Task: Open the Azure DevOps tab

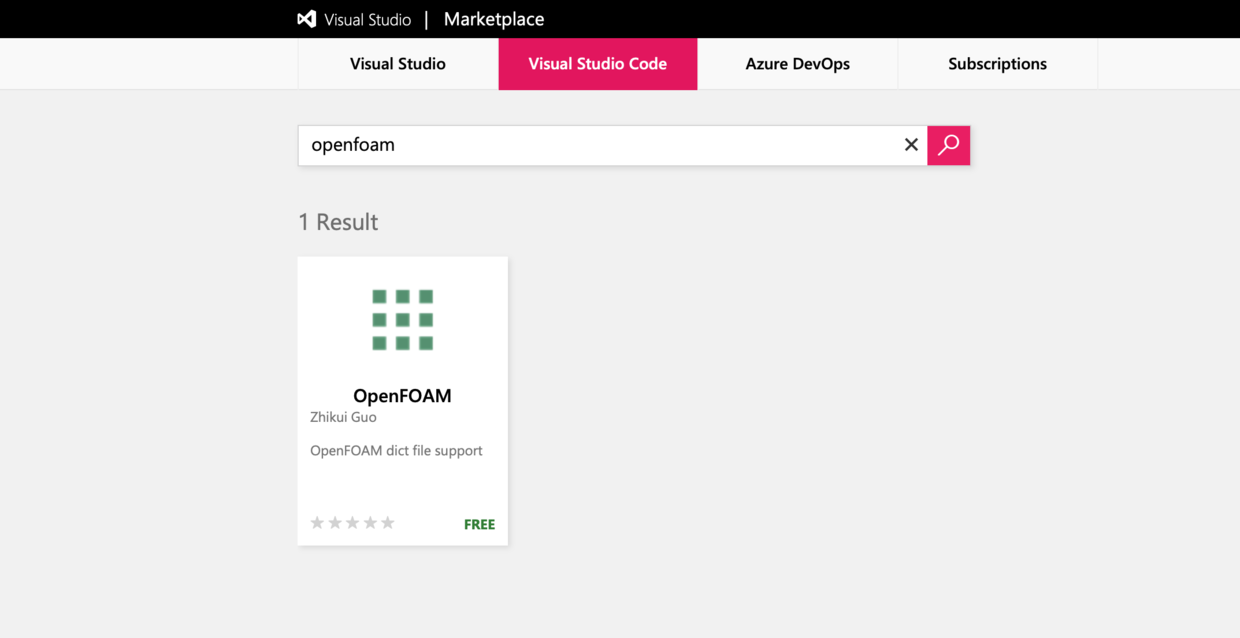Action: coord(797,63)
